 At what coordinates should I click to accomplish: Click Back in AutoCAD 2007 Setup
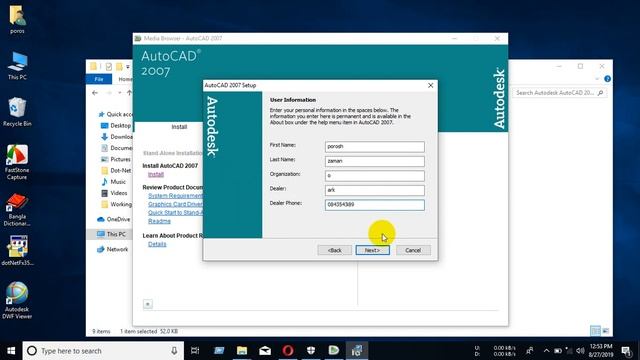point(335,250)
